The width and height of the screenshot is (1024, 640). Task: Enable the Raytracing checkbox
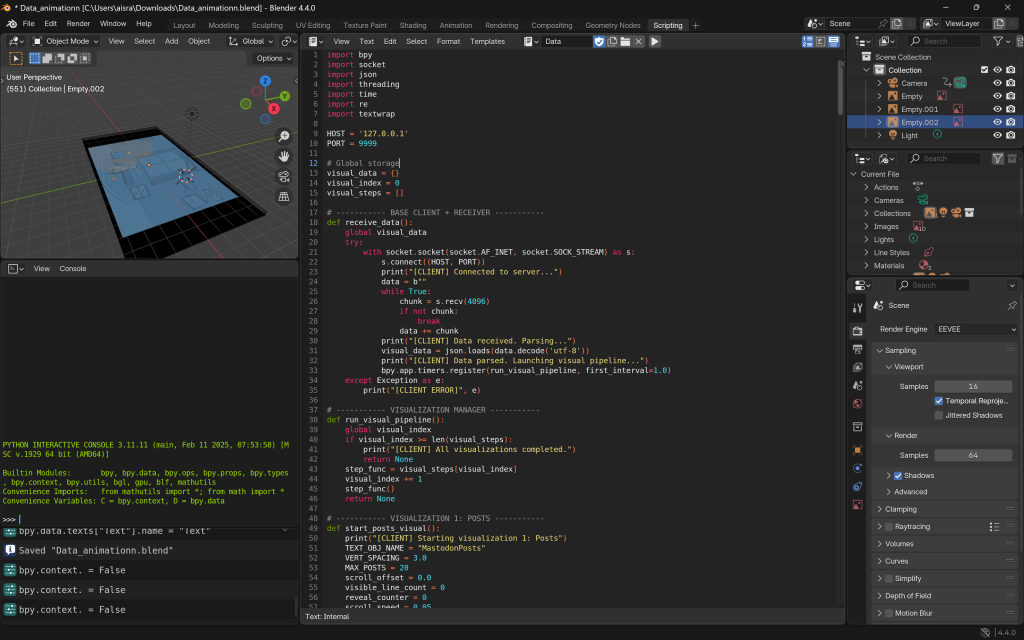[889, 526]
